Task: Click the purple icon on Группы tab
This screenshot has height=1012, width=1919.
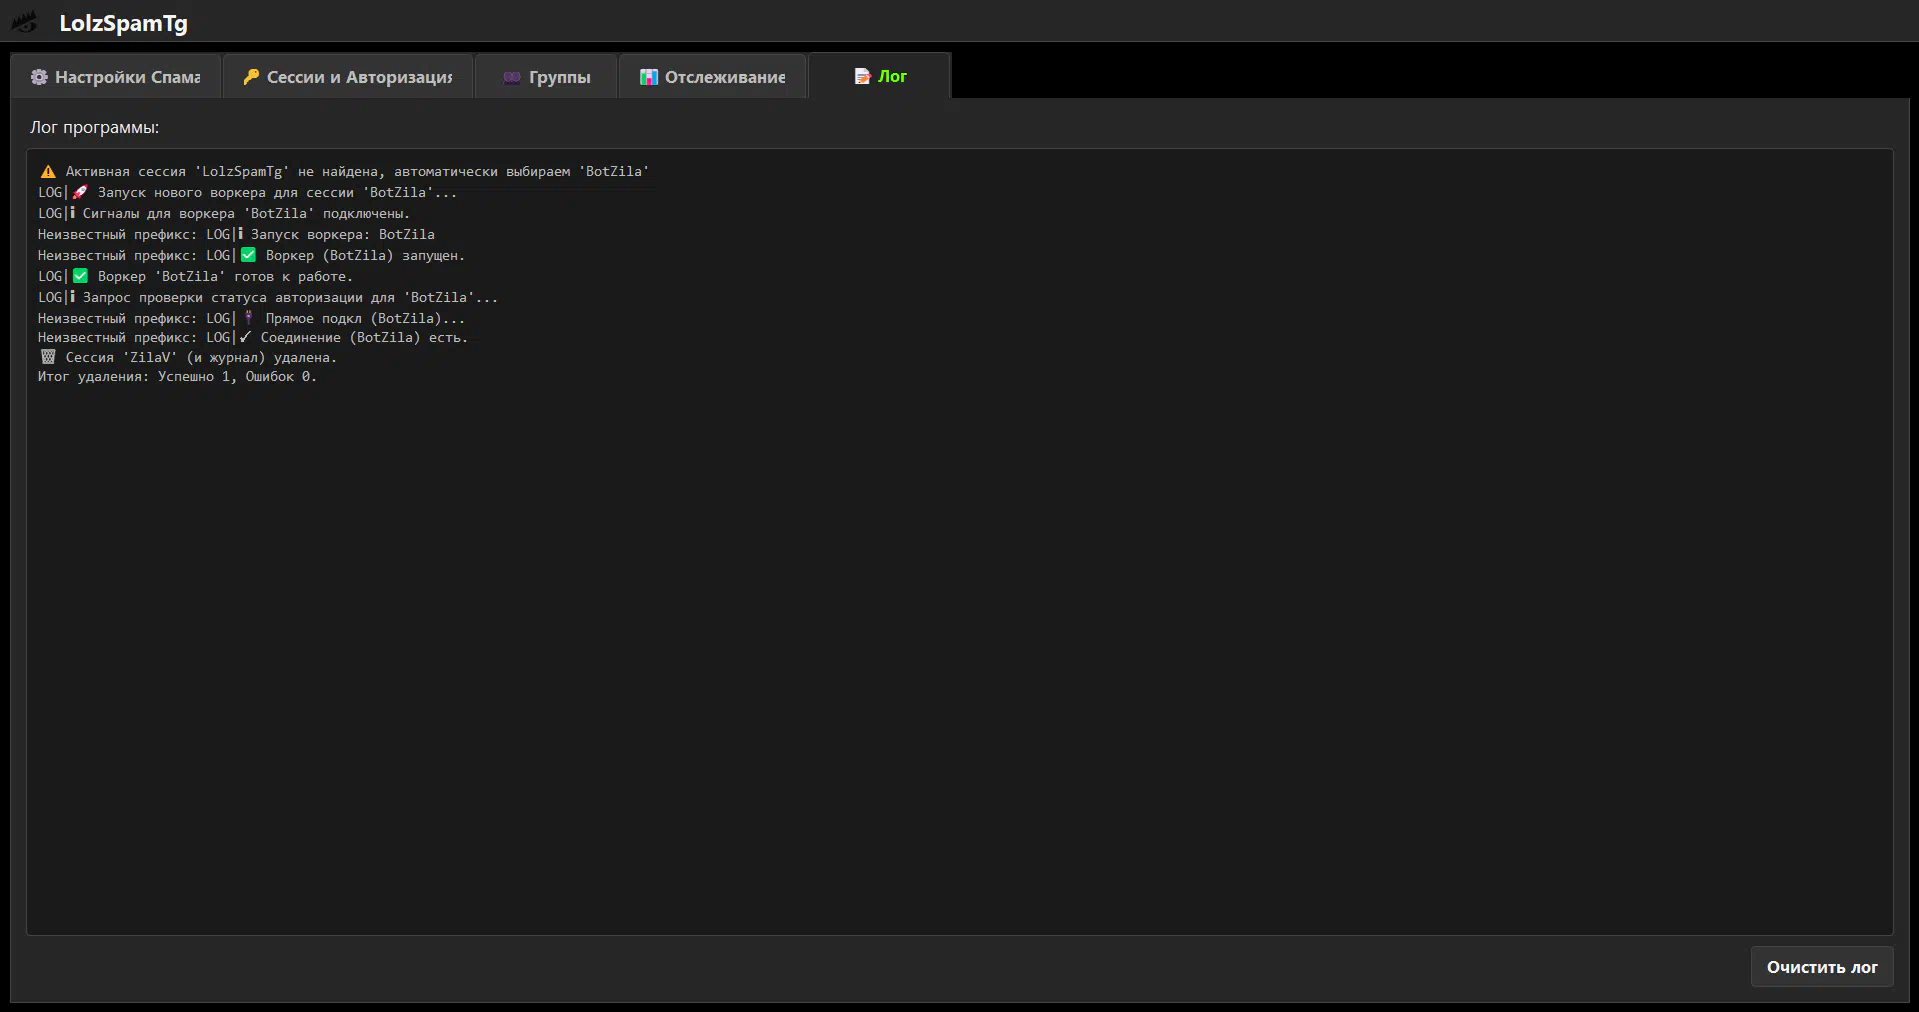Action: (x=512, y=77)
